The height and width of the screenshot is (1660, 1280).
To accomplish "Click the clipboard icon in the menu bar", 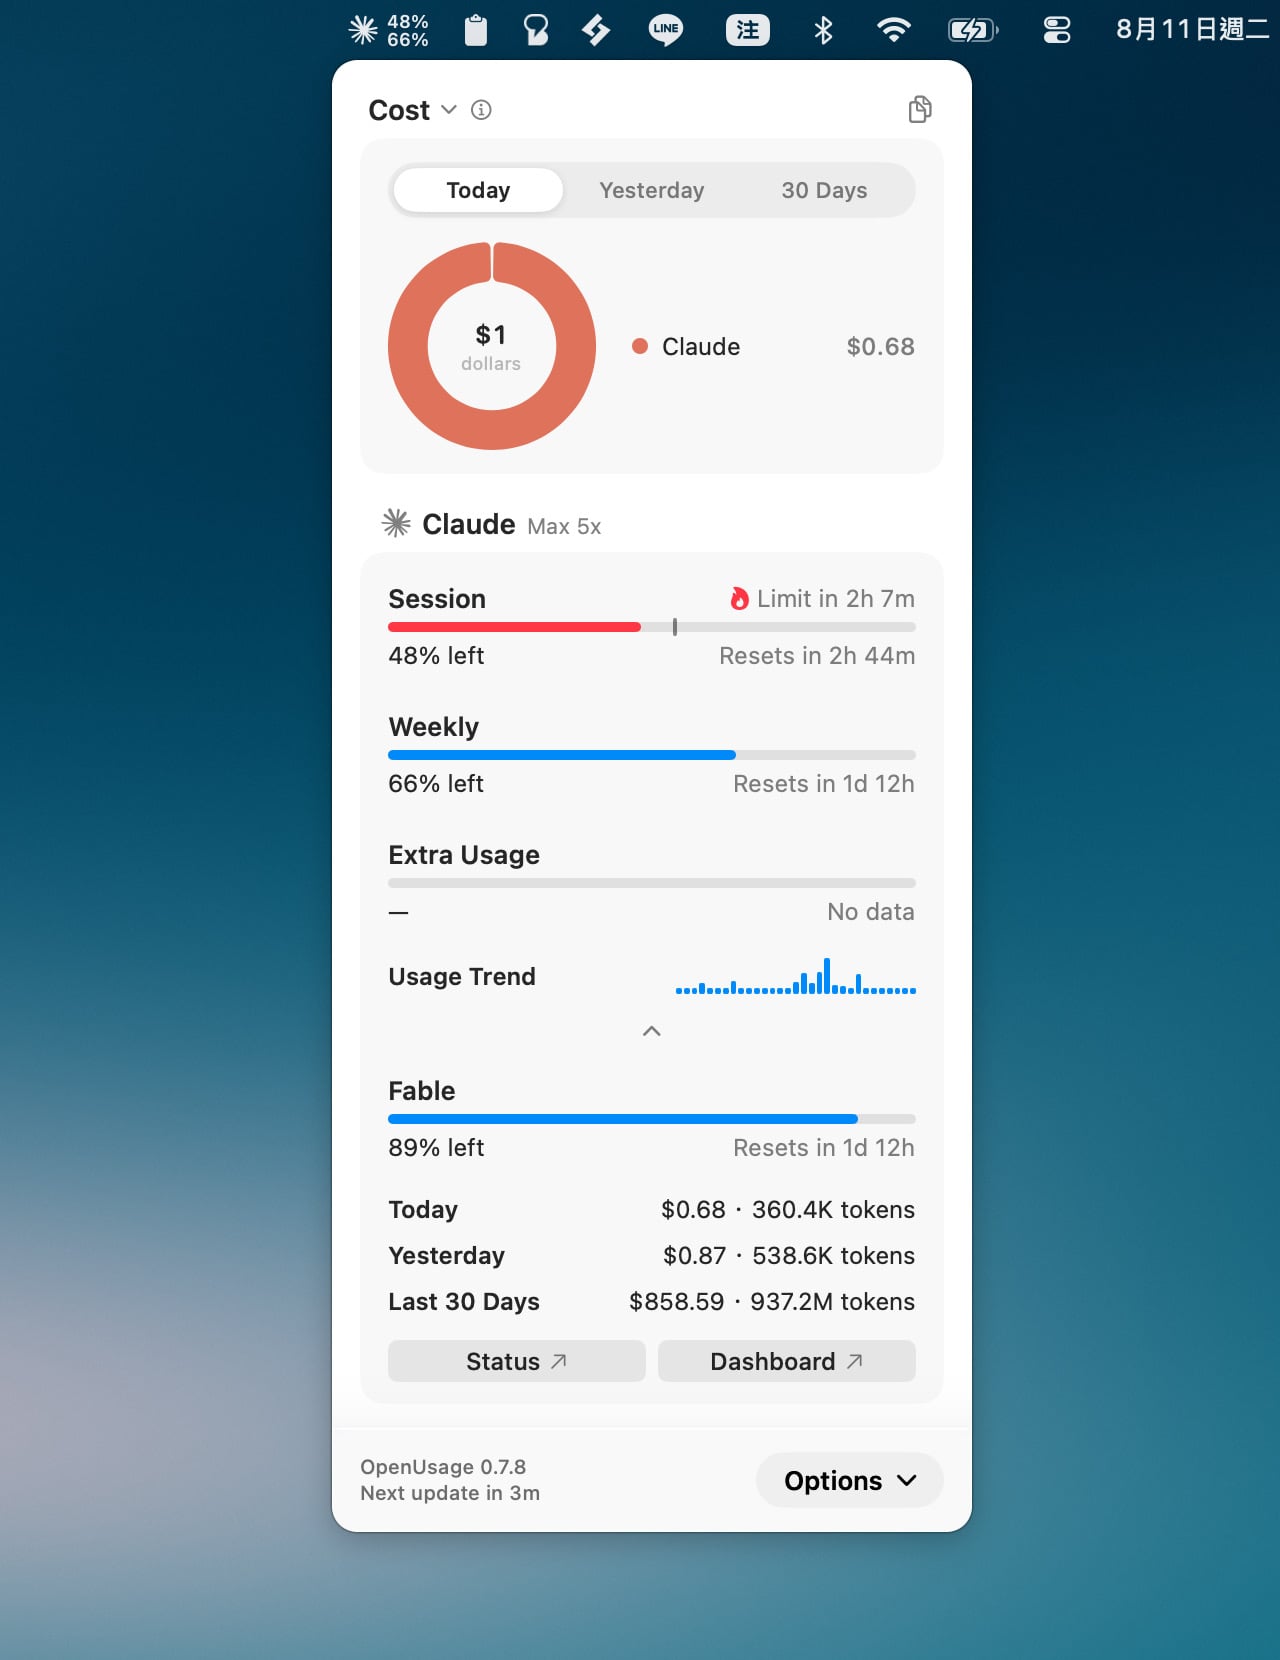I will (476, 30).
